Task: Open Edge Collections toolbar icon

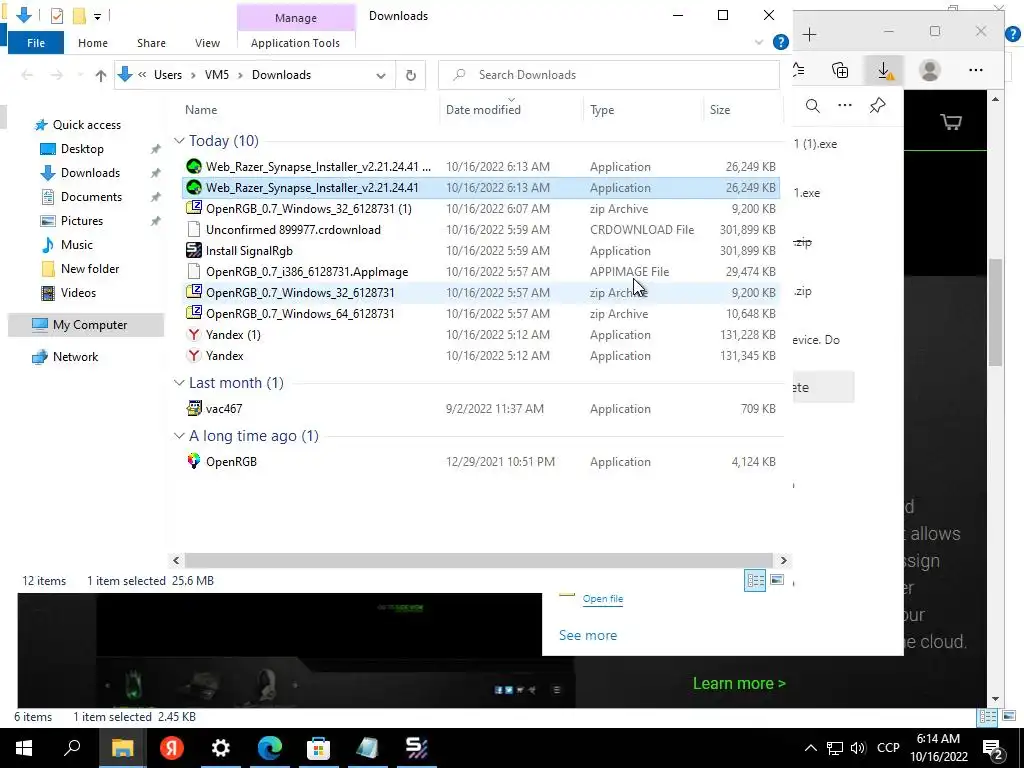Action: pyautogui.click(x=840, y=70)
